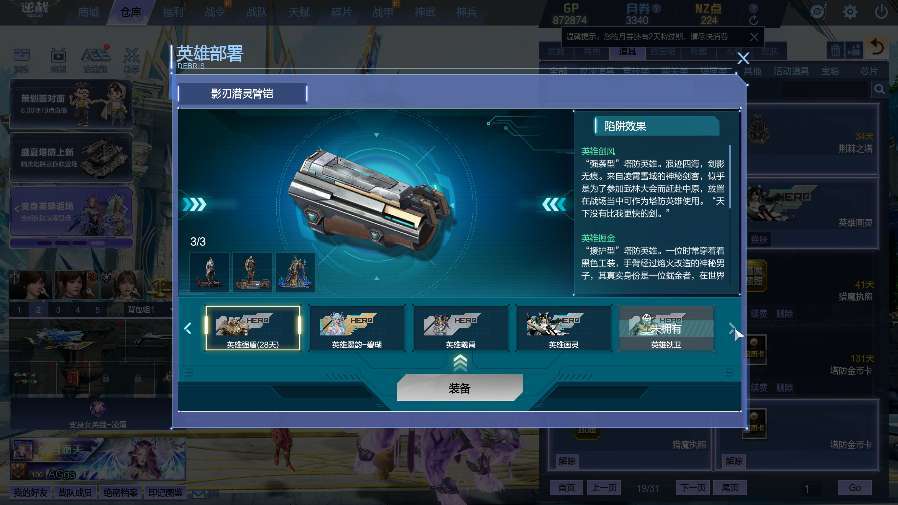
Task: Expand the upward double-chevron above 装备
Action: (x=460, y=363)
